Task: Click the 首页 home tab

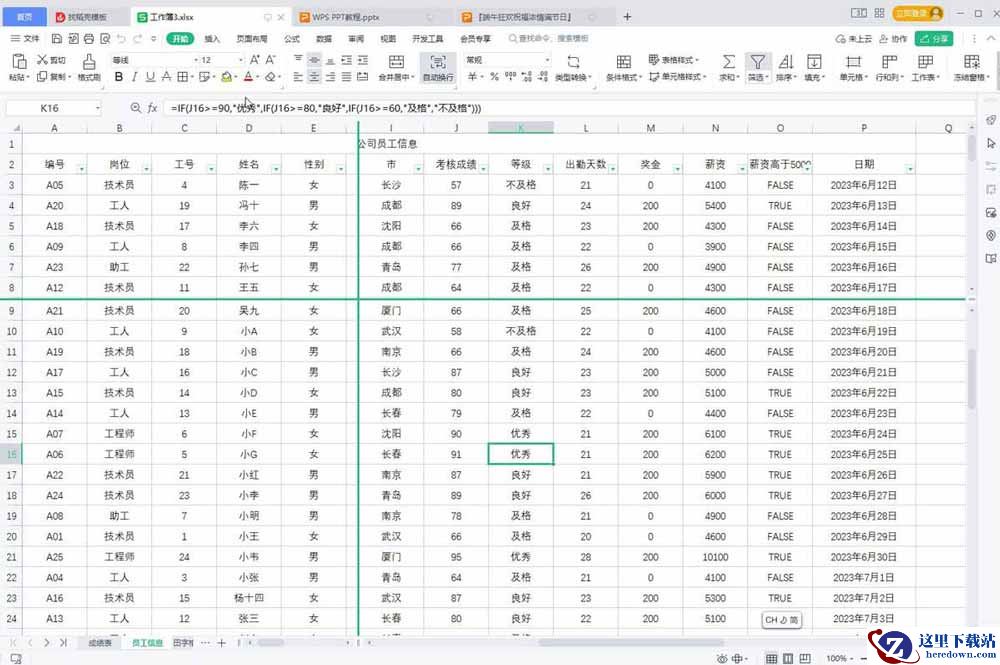Action: coord(24,17)
